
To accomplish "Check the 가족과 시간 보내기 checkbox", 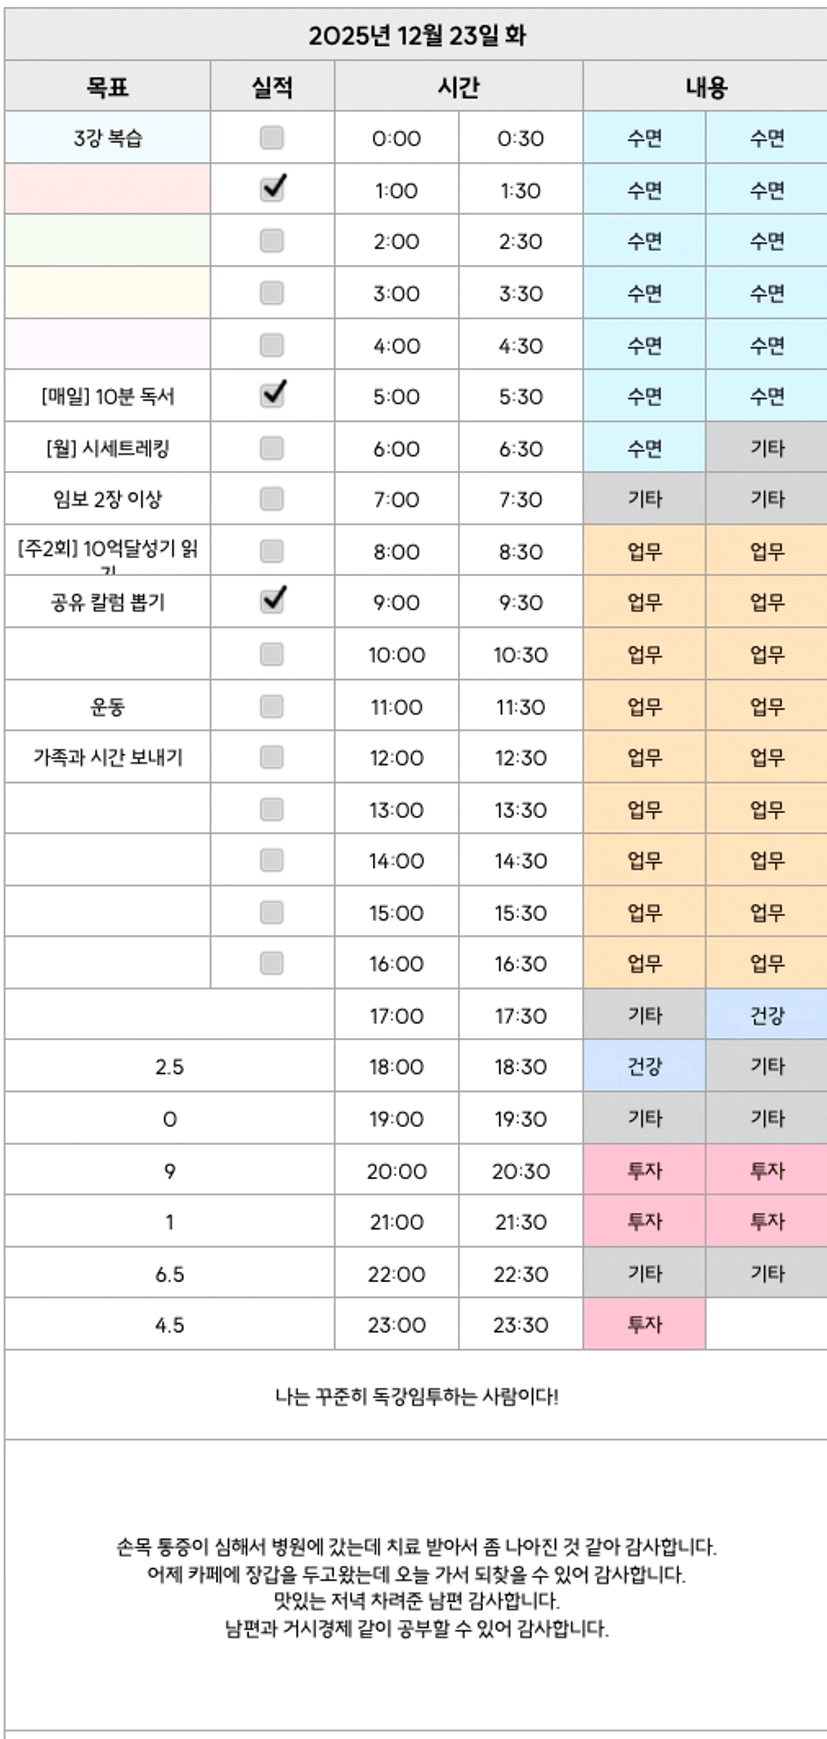I will point(272,758).
